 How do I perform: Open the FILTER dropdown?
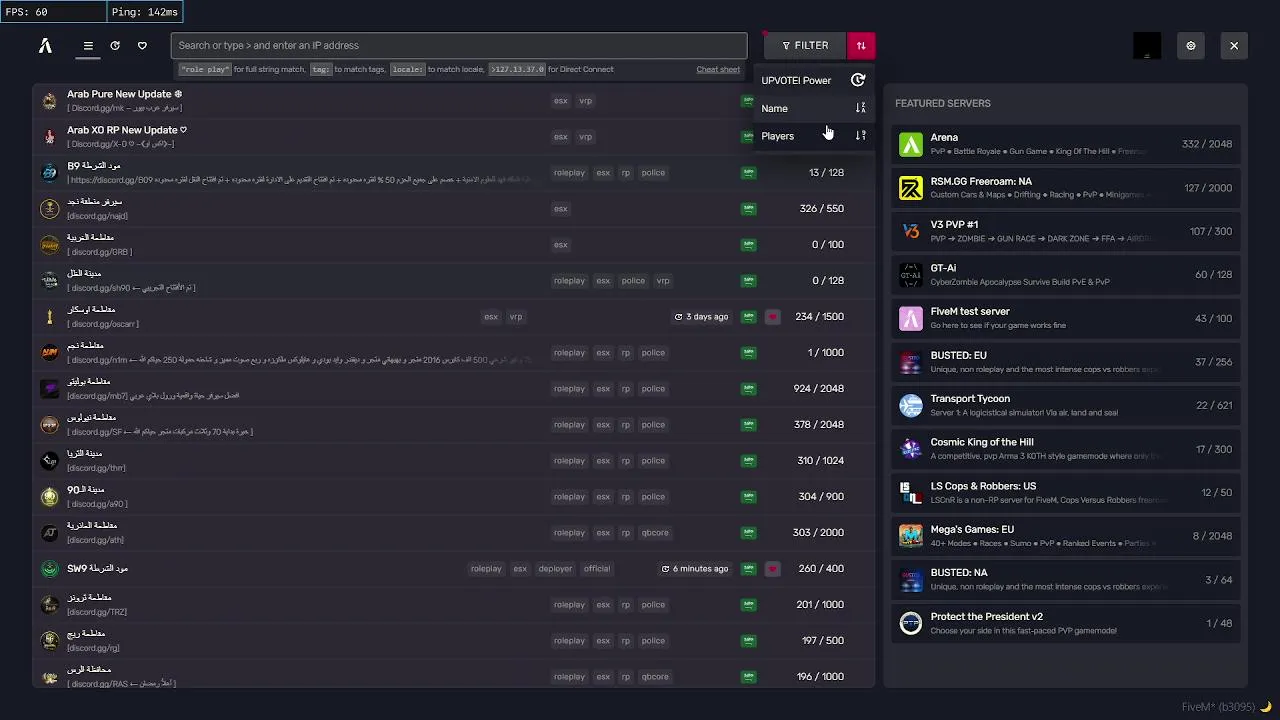point(805,45)
